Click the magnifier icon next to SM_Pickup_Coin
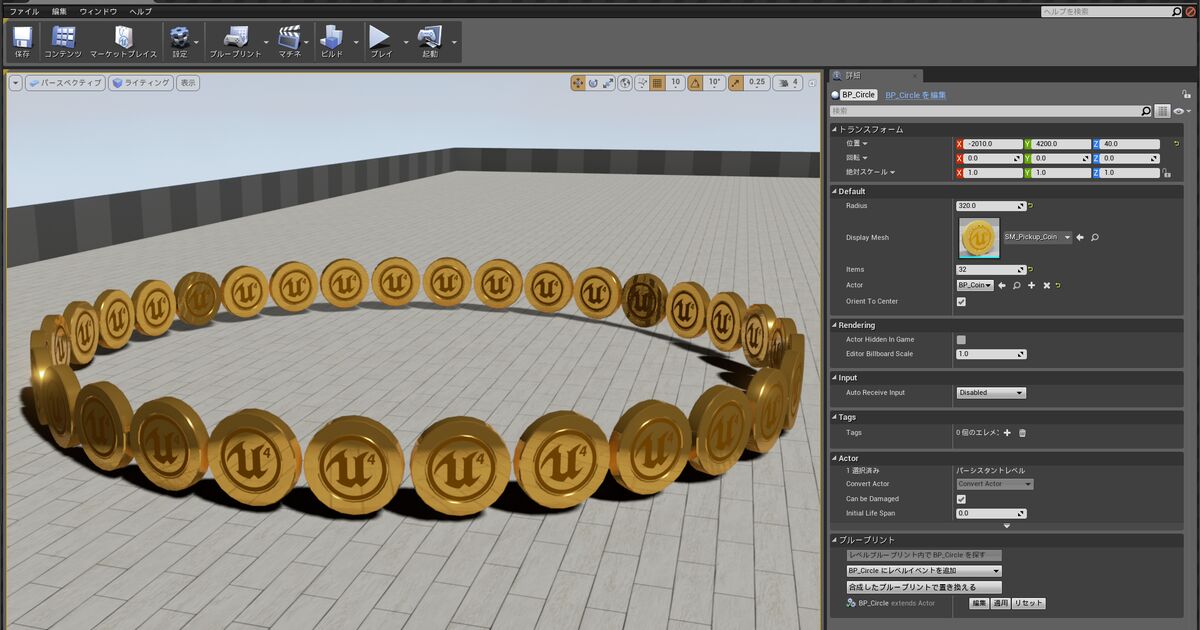1200x630 pixels. tap(1095, 238)
